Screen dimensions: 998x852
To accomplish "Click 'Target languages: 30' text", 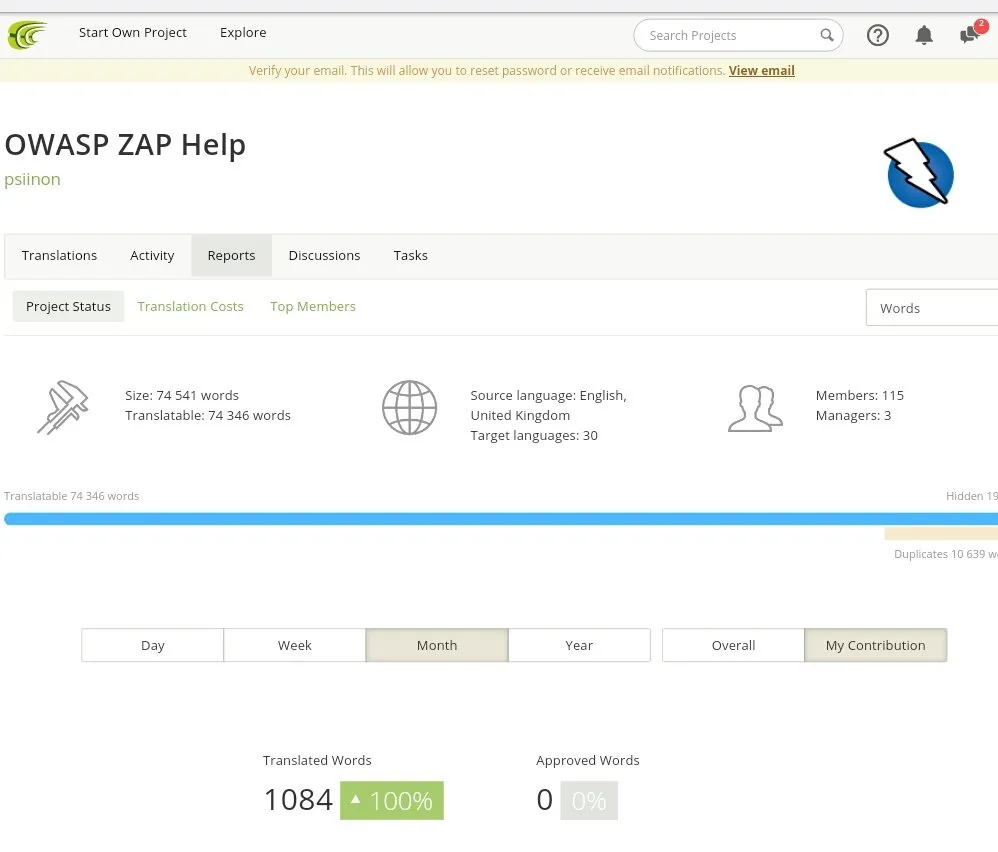I will coord(534,436).
